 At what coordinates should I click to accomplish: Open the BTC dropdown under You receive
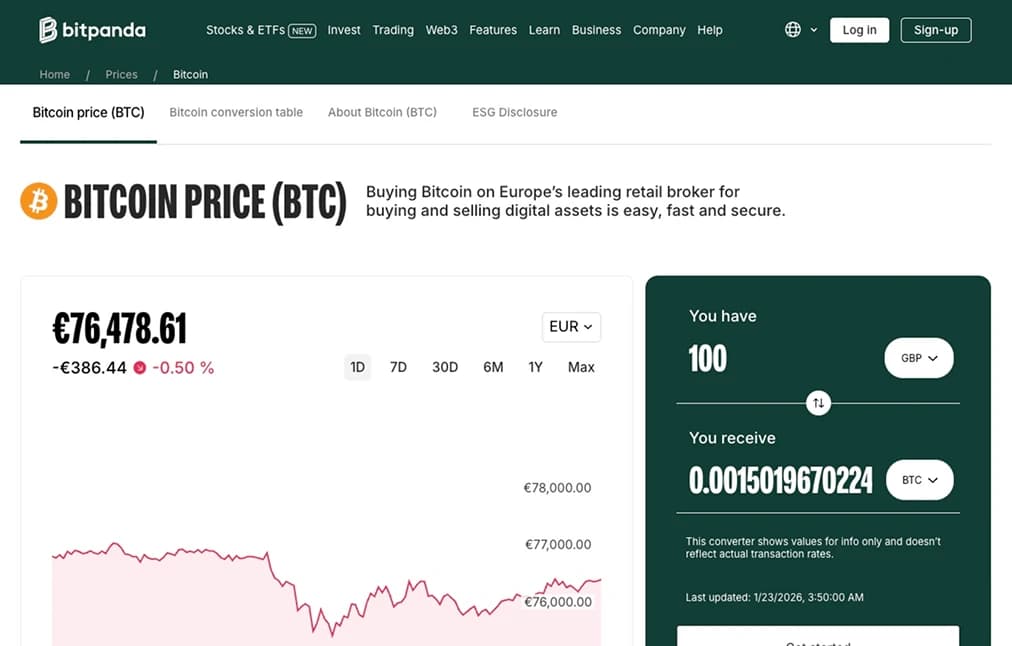[919, 479]
